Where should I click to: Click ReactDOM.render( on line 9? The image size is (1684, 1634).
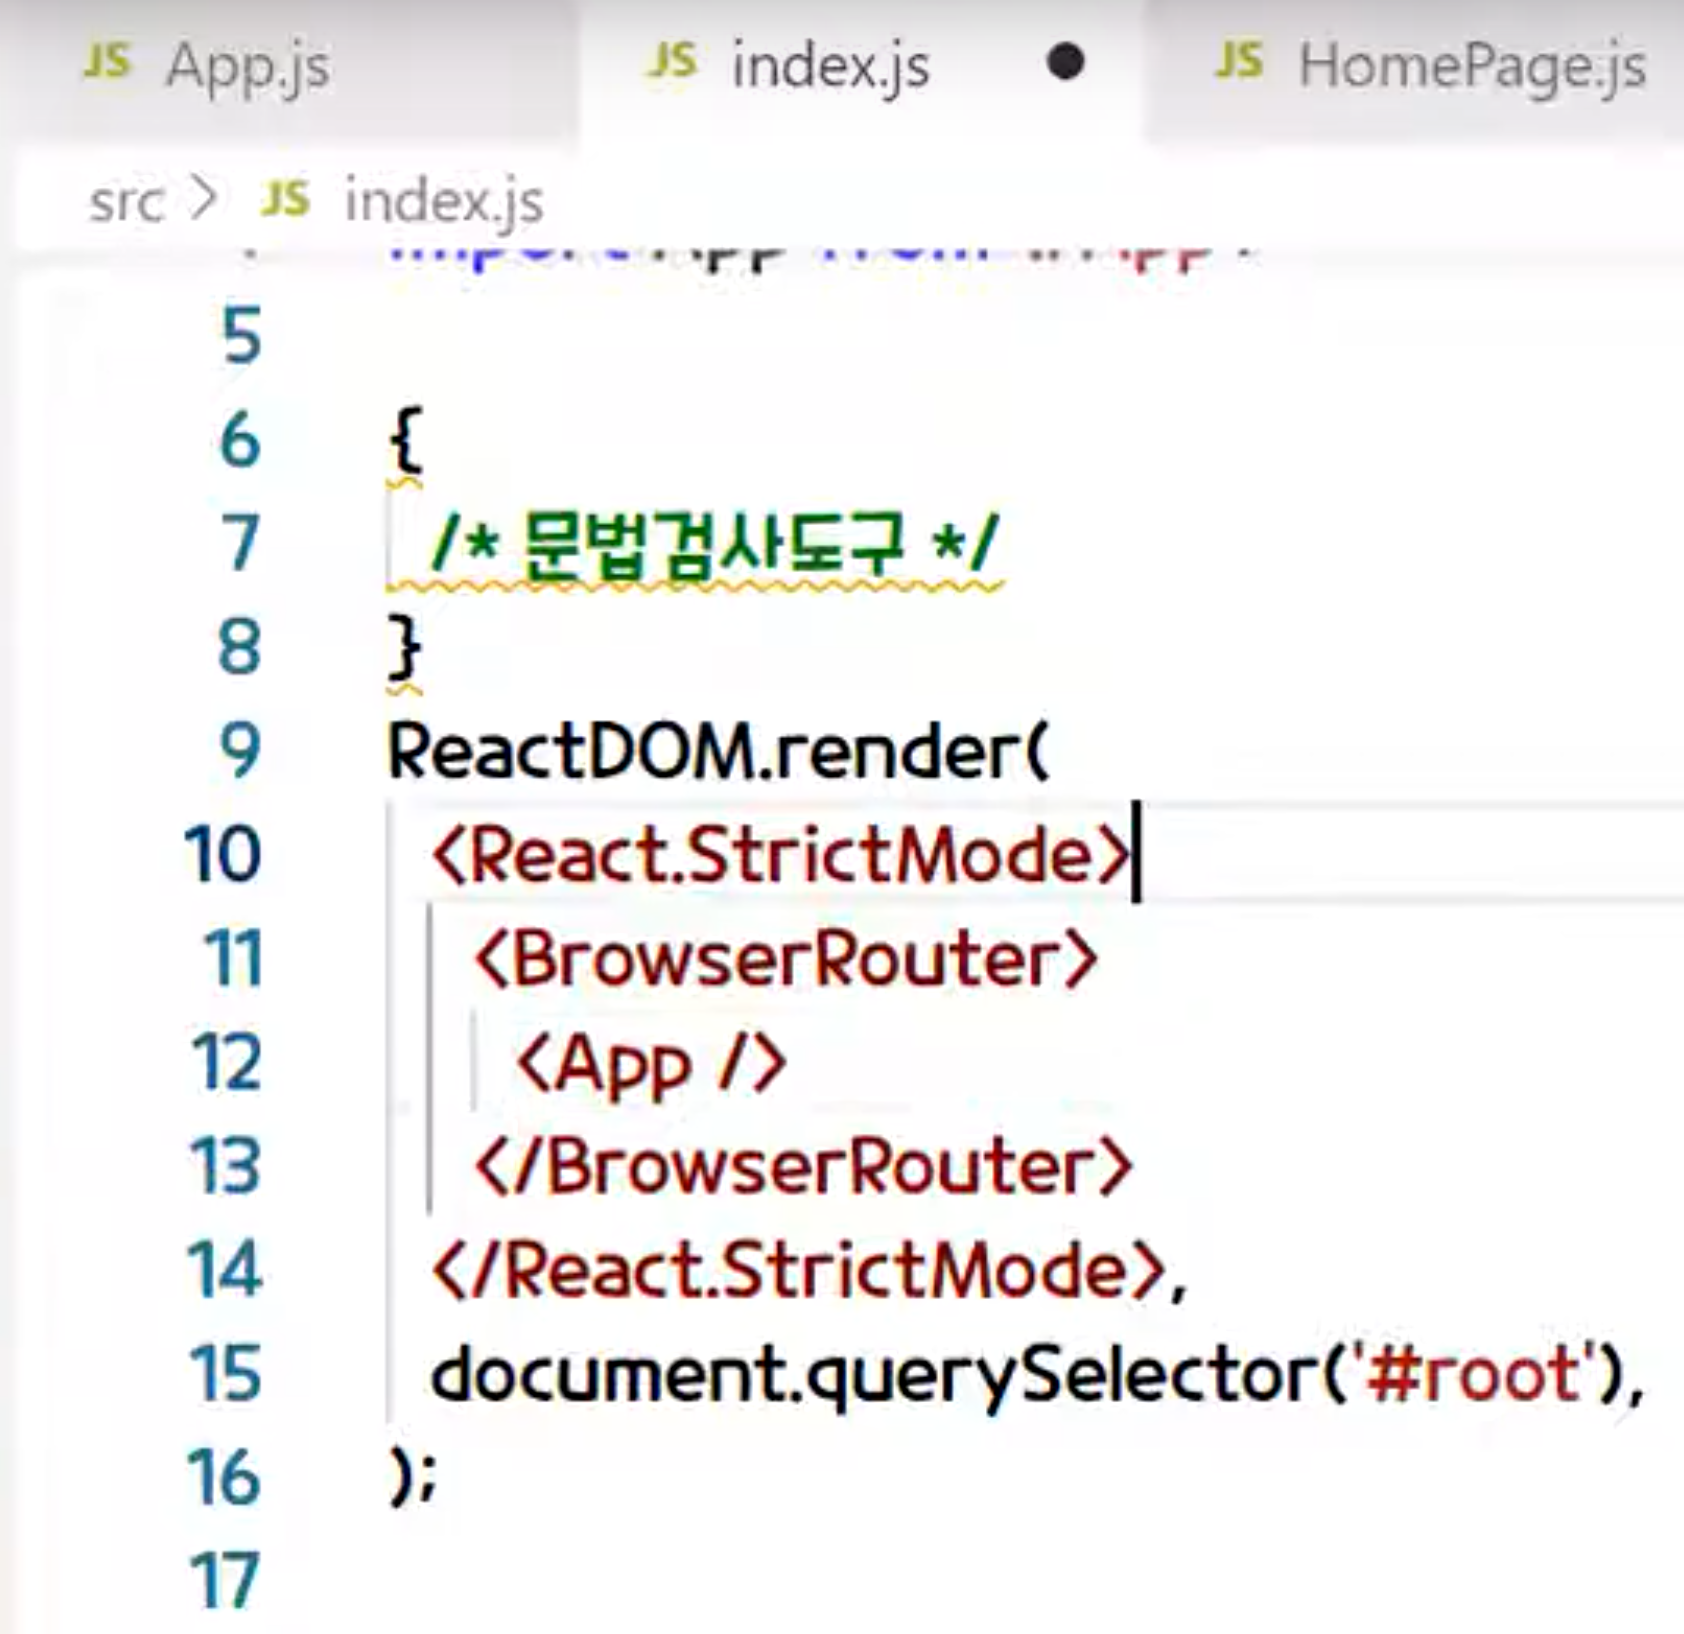tap(718, 752)
